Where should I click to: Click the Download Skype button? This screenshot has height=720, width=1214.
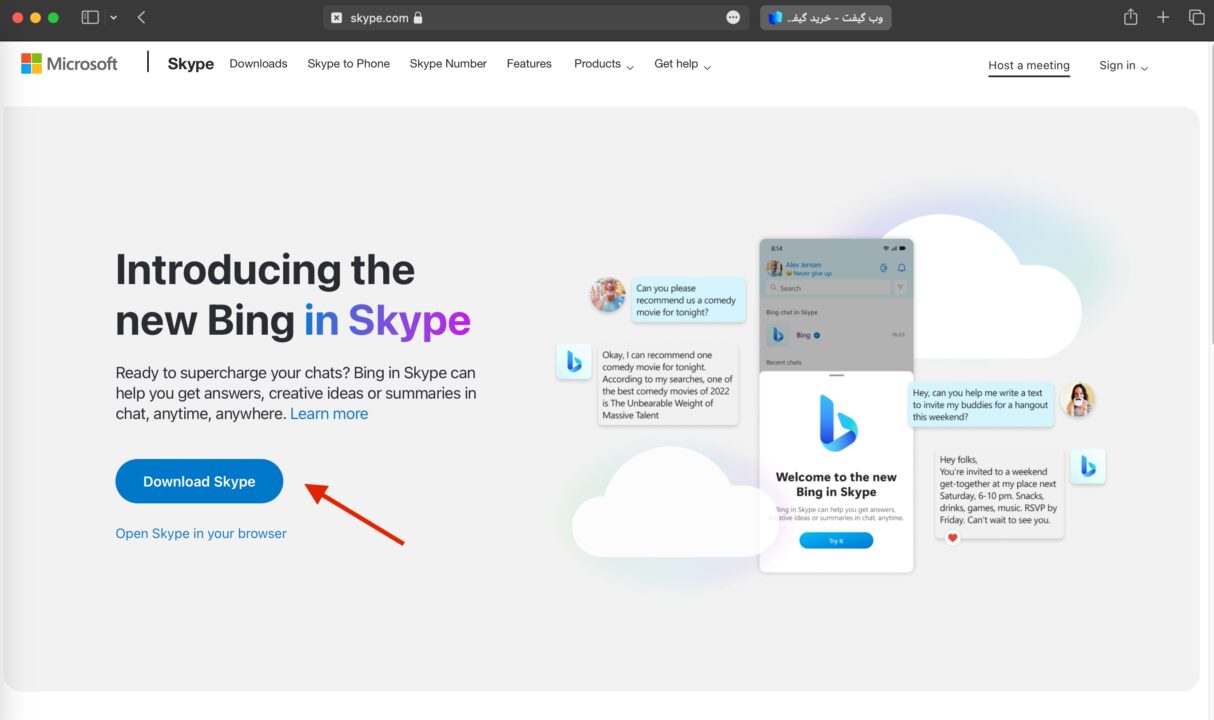tap(199, 481)
